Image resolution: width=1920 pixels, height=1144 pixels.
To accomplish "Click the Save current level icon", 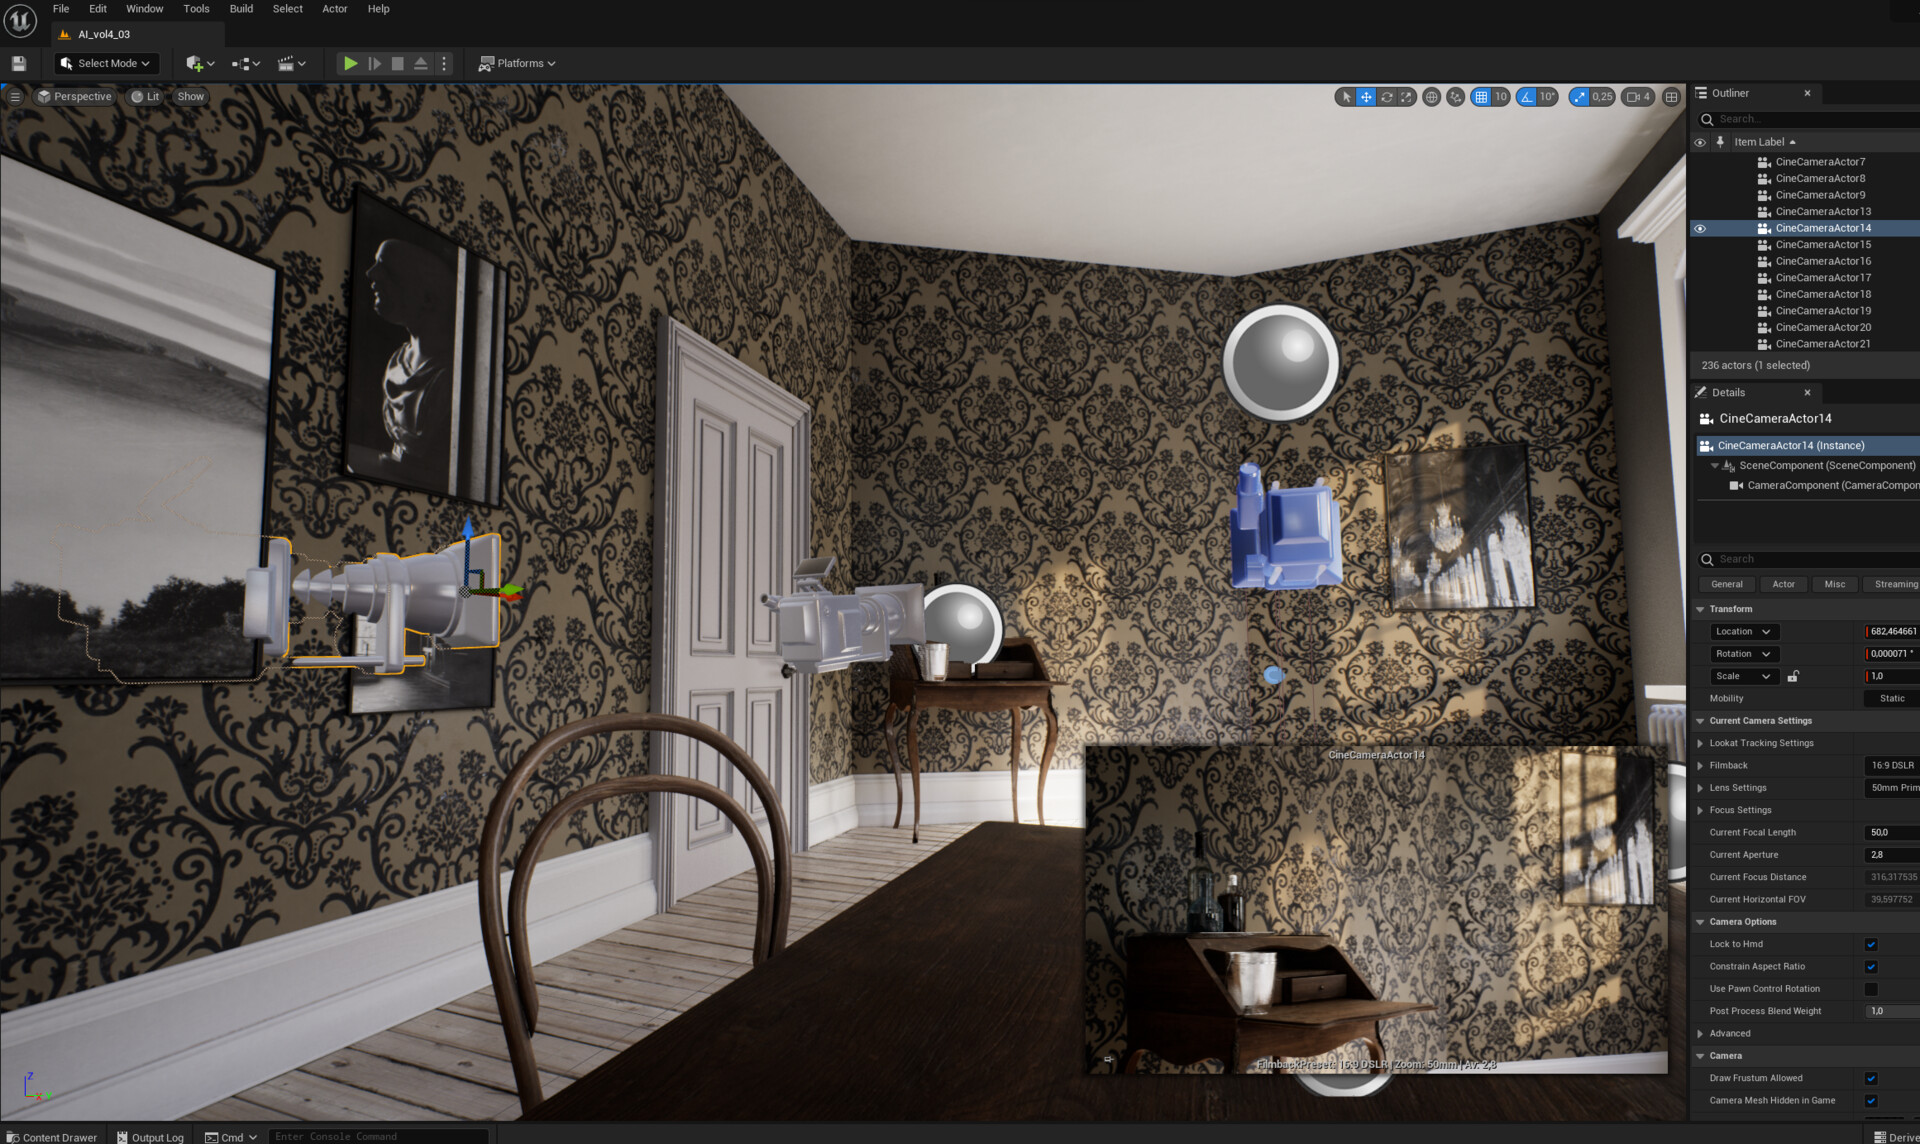I will tap(18, 63).
